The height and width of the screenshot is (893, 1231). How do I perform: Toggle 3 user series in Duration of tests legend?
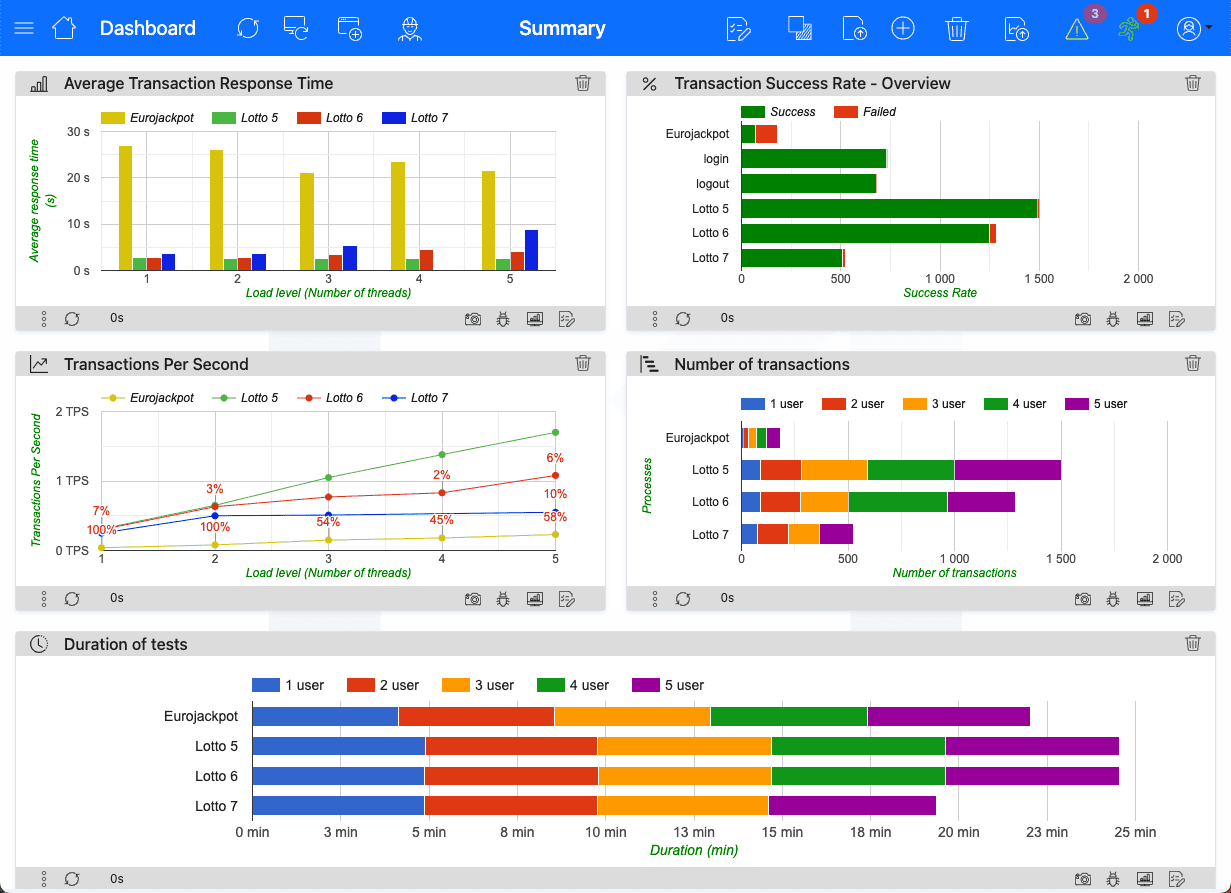tap(478, 685)
